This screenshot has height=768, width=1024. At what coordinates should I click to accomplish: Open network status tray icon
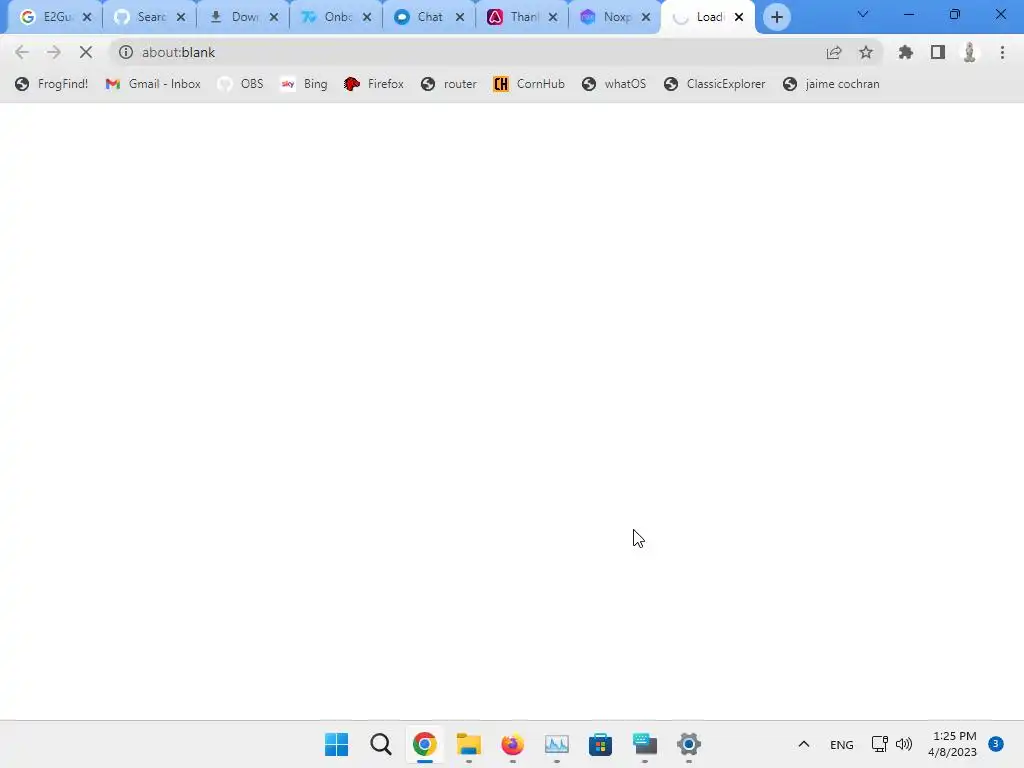click(x=880, y=744)
